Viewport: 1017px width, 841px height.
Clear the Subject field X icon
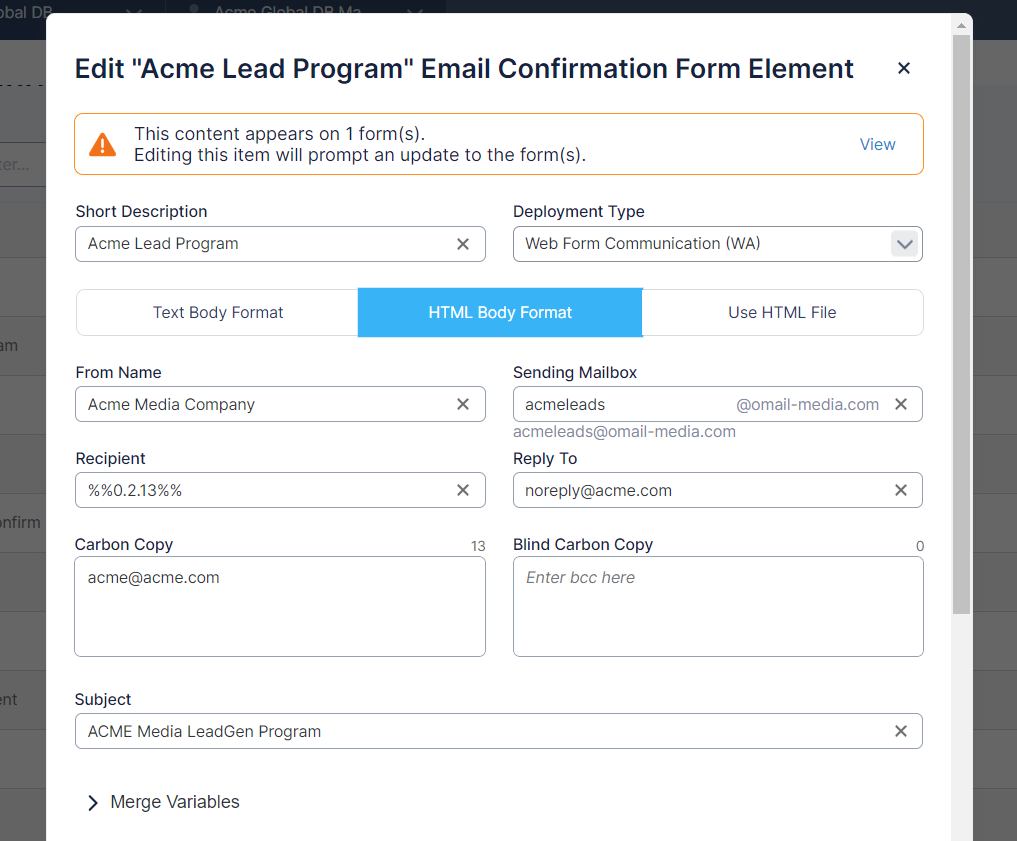[x=901, y=731]
